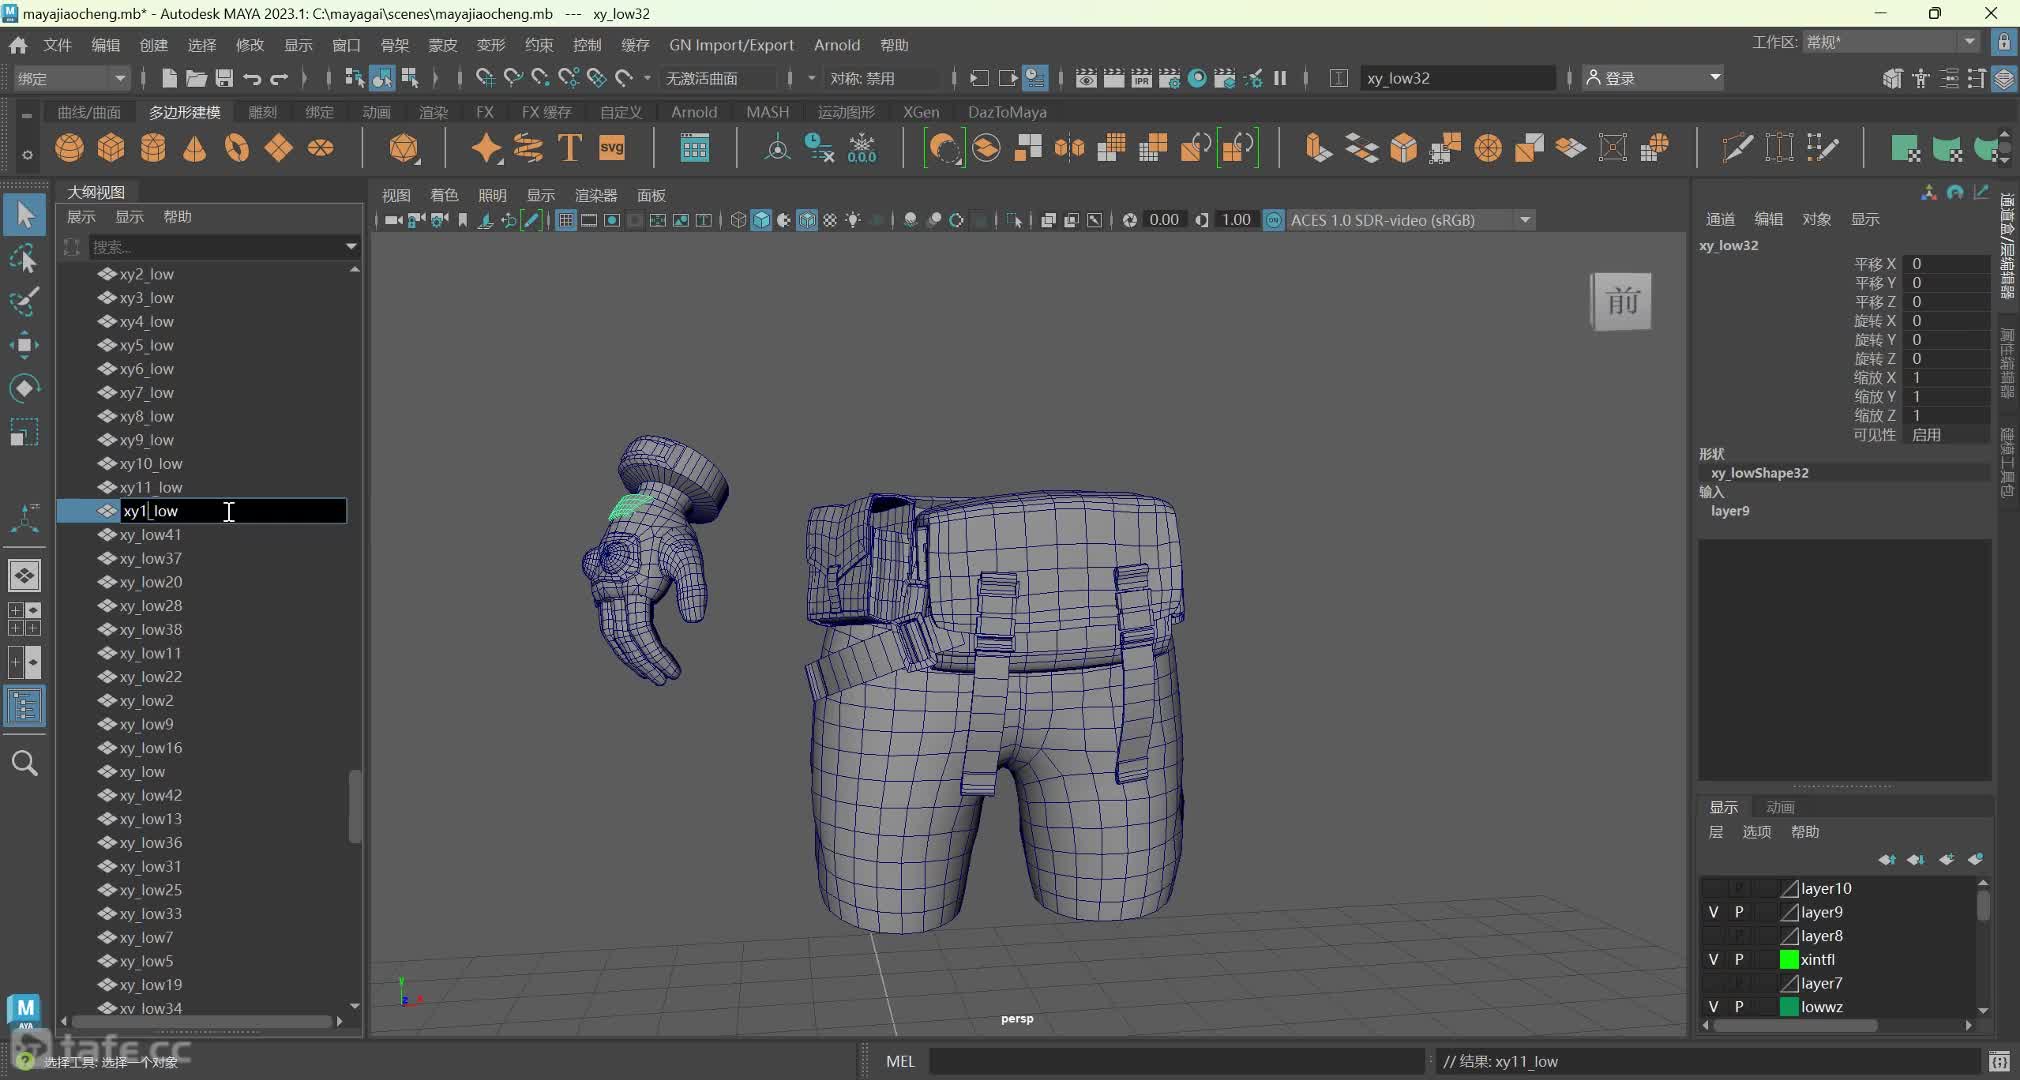Screen dimensions: 2020x1080
Task: Open the 变形 menu
Action: (490, 45)
